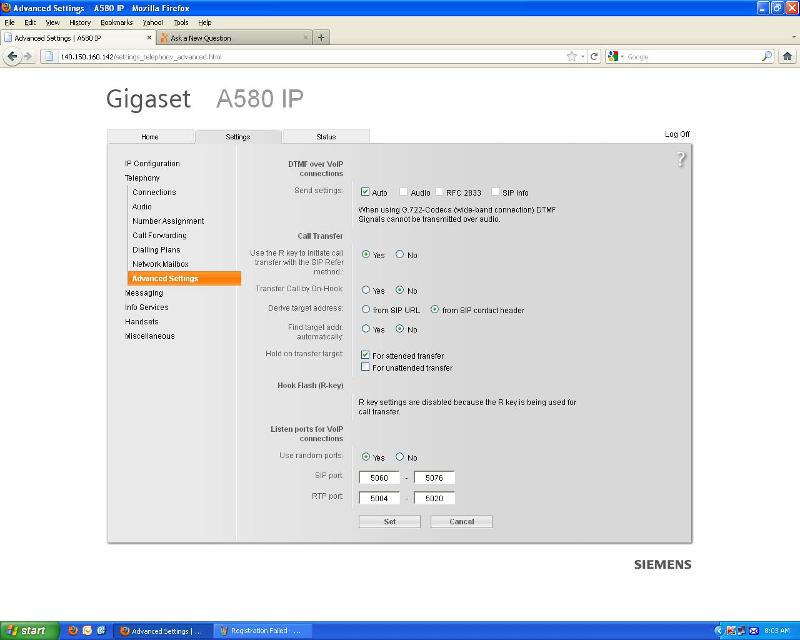Reload the page with the refresh icon
This screenshot has height=640, width=800.
pyautogui.click(x=594, y=57)
